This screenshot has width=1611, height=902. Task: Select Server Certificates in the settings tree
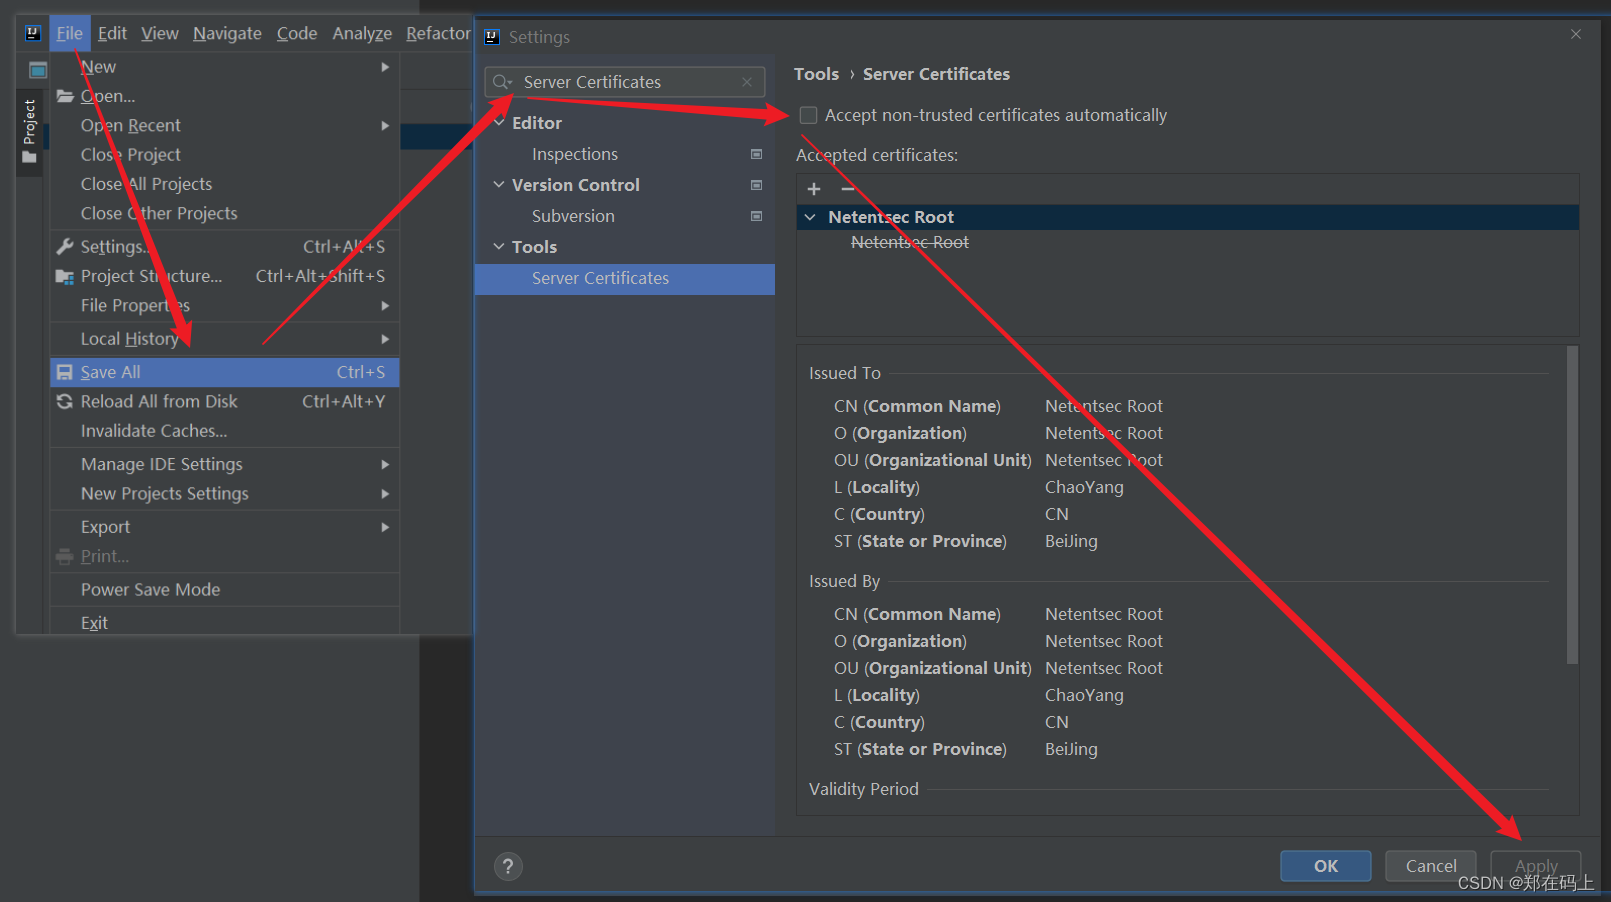pos(600,279)
